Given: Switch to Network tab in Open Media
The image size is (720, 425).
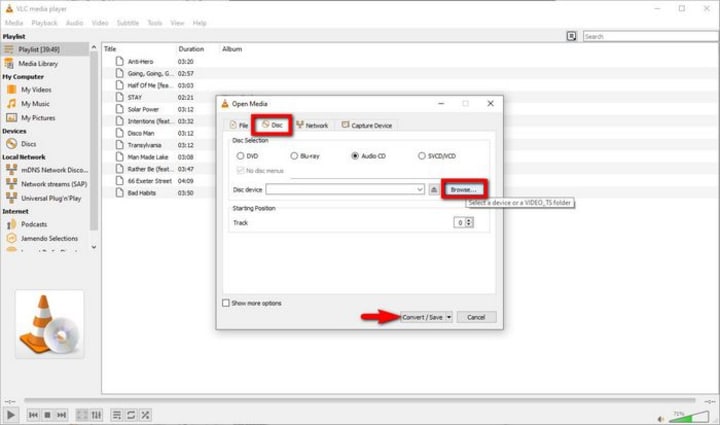Looking at the screenshot, I should [312, 125].
